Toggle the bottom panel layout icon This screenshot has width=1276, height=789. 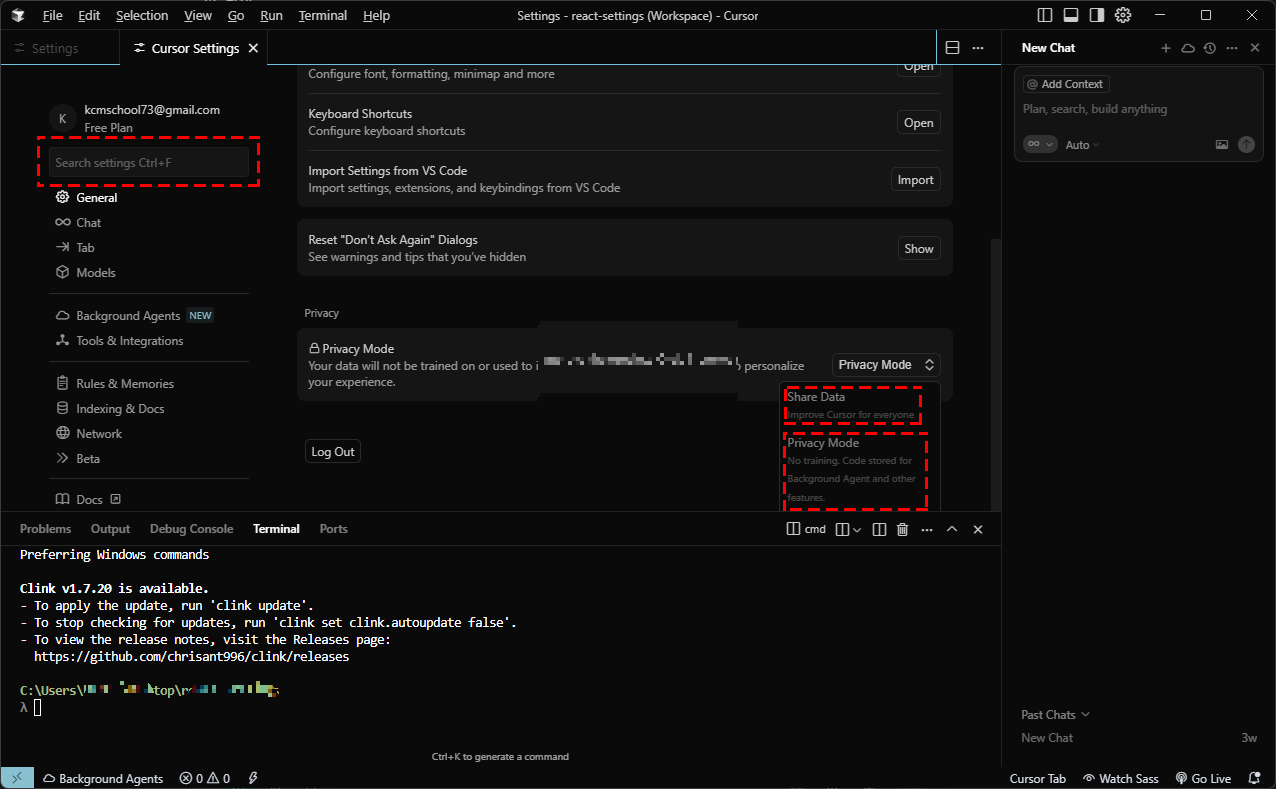point(1070,15)
